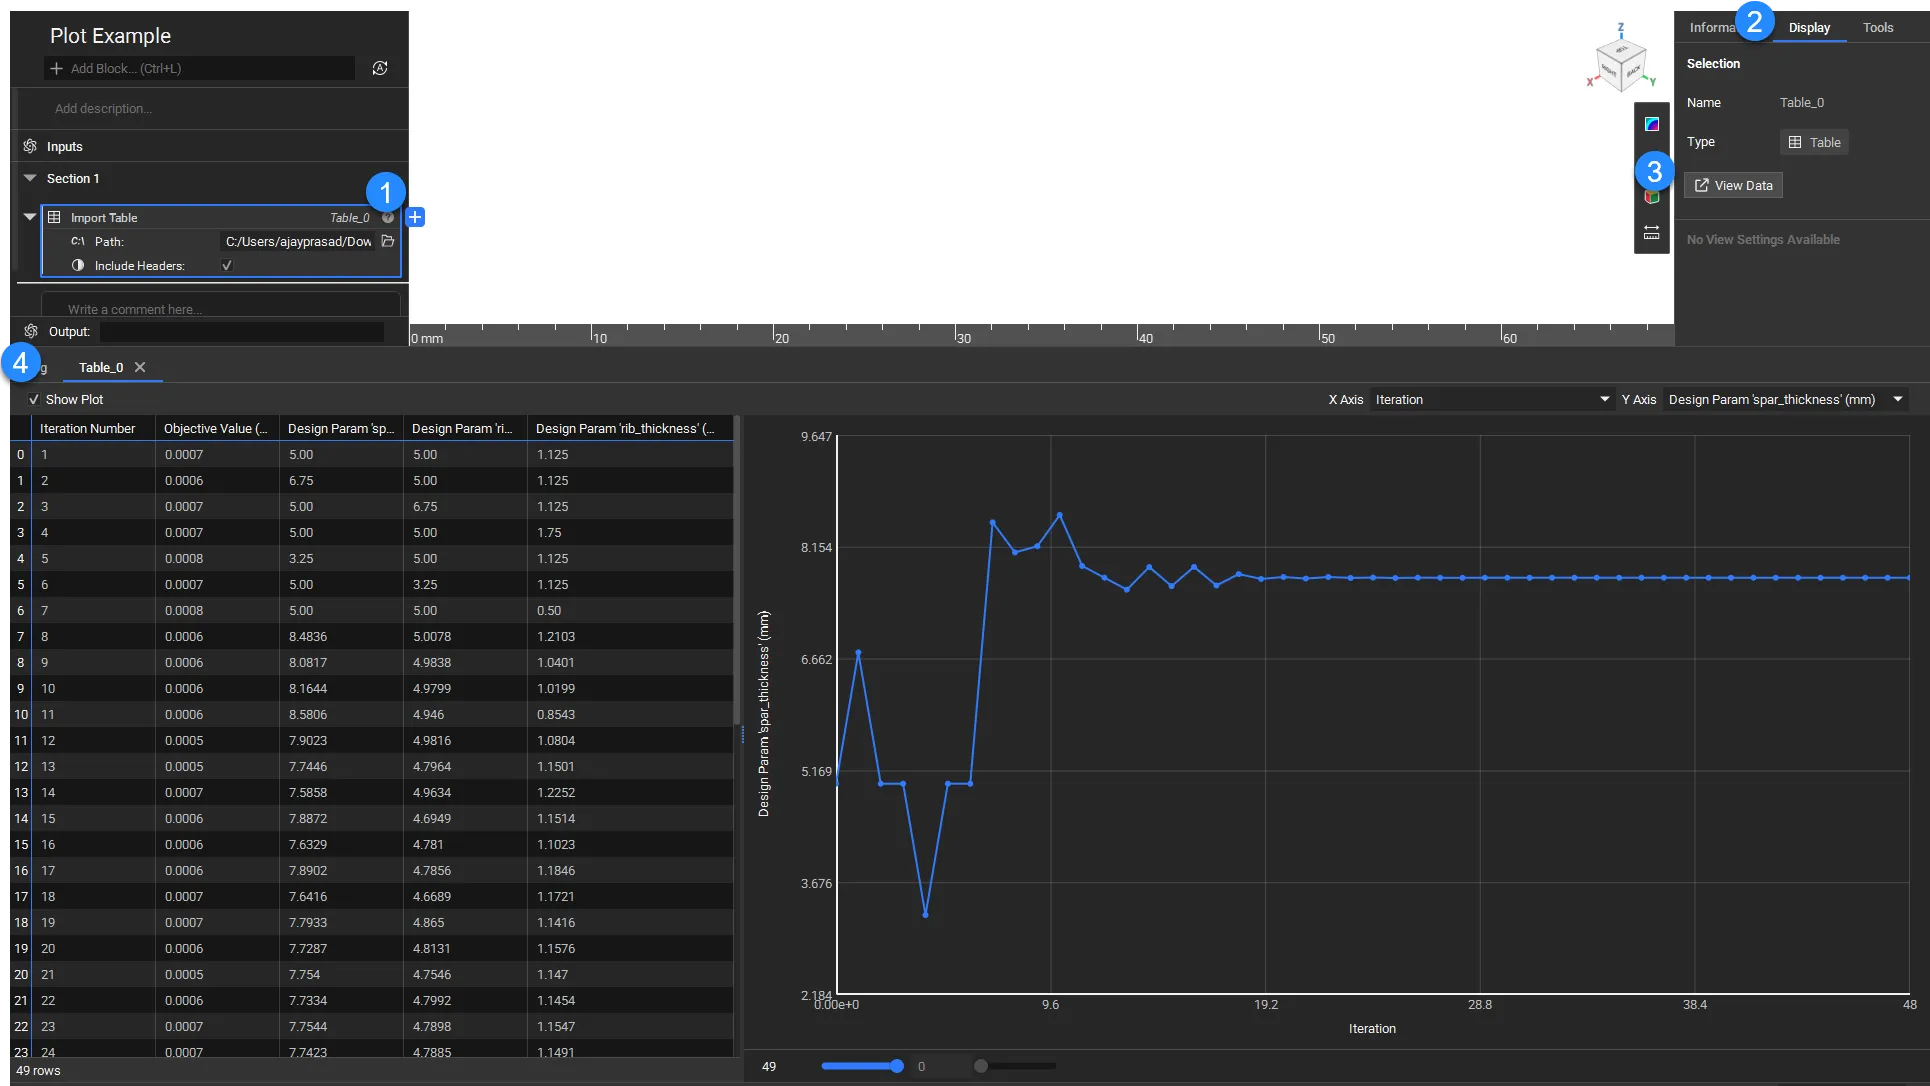Switch to the Tools tab

coord(1877,27)
